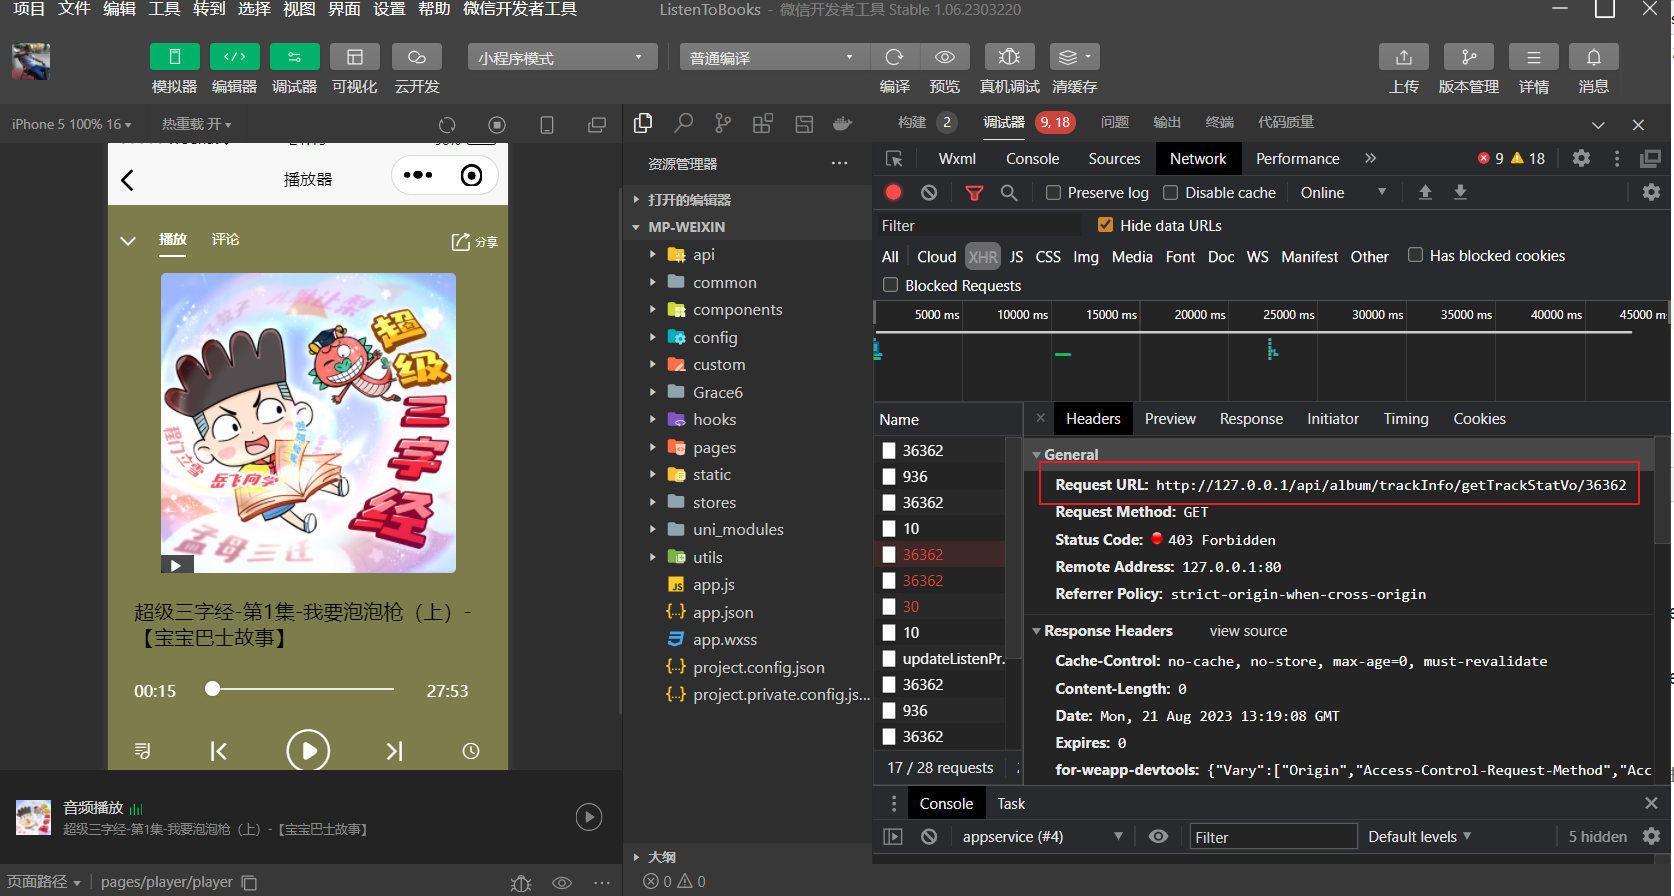The width and height of the screenshot is (1674, 896).
Task: Toggle console live expression eye icon
Action: tap(1158, 837)
